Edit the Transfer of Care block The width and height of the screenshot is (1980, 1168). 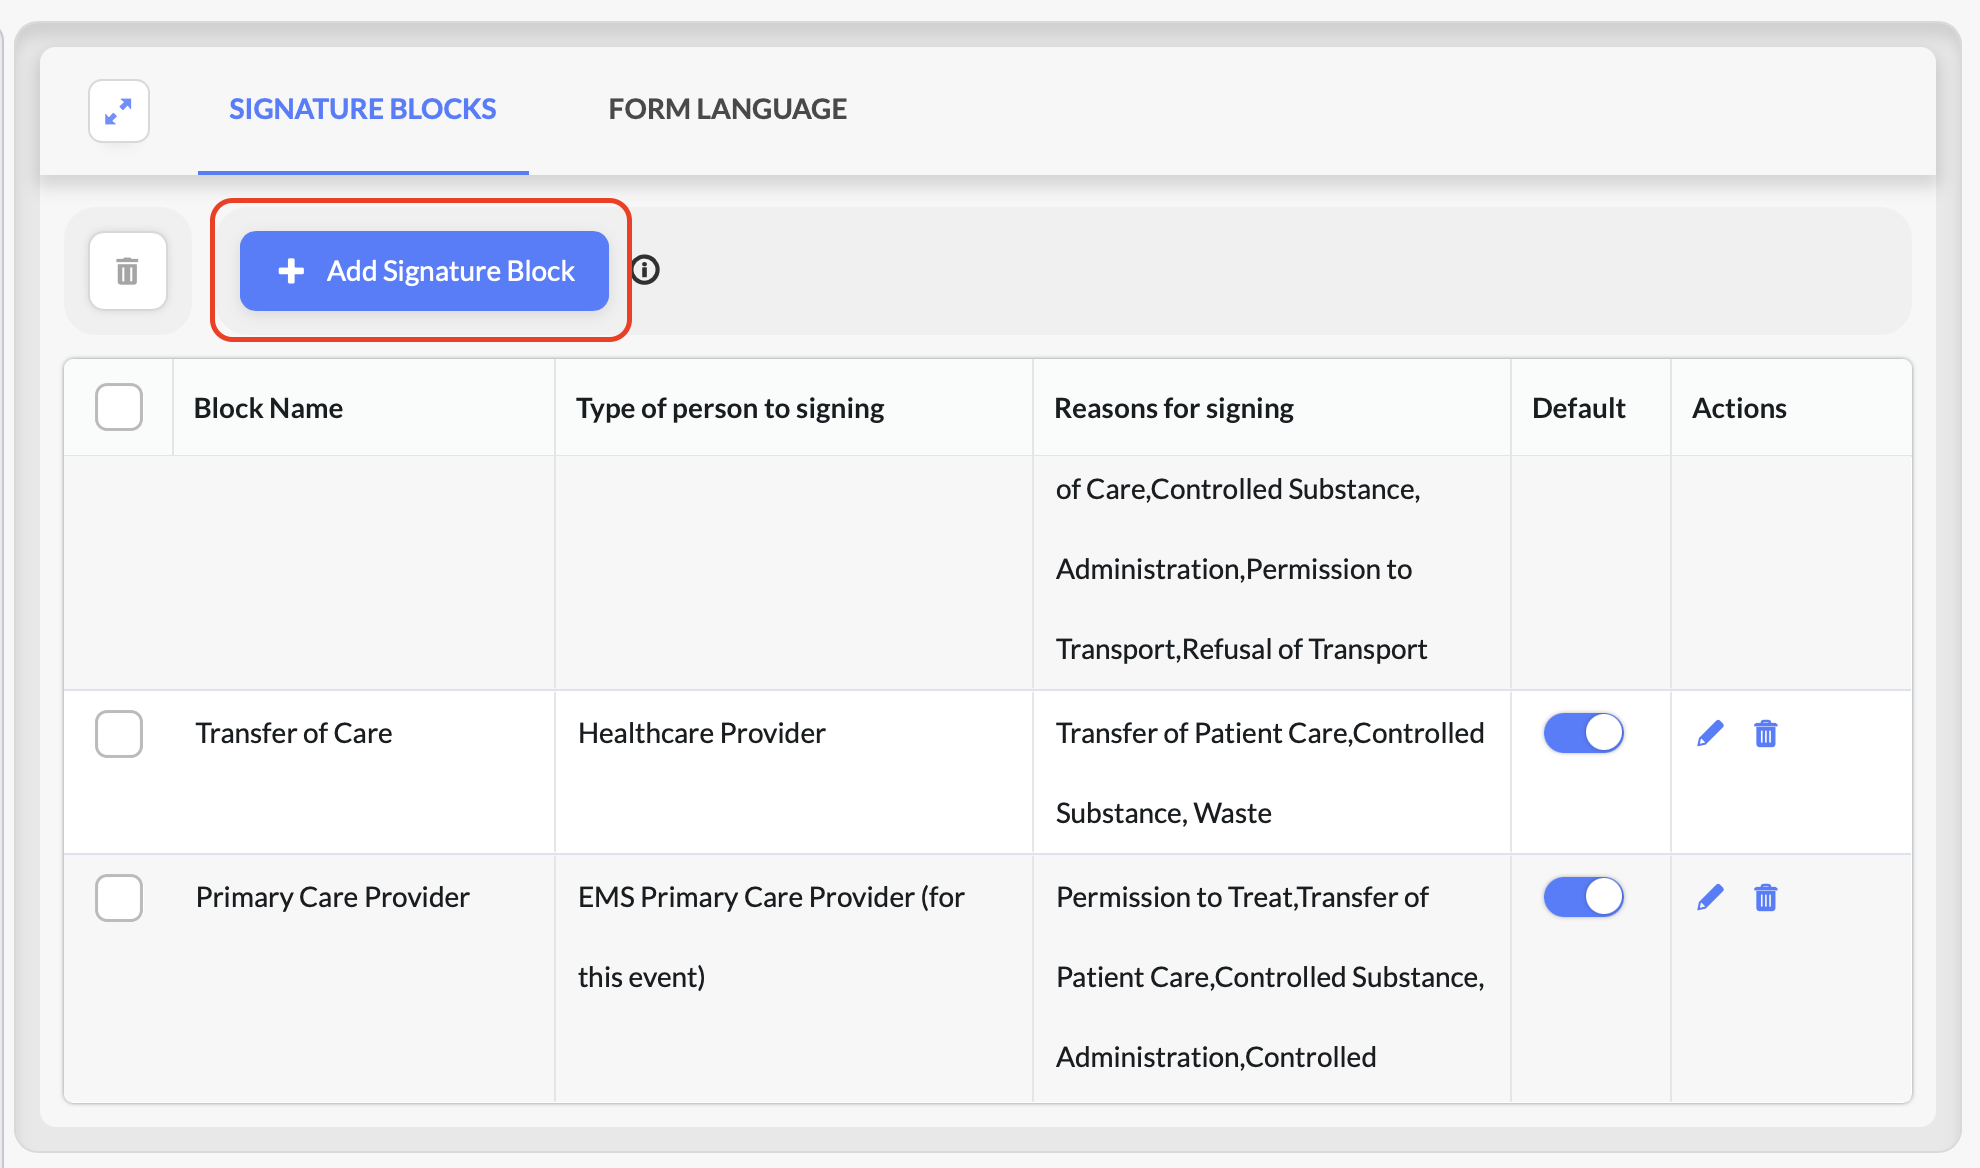point(1710,733)
